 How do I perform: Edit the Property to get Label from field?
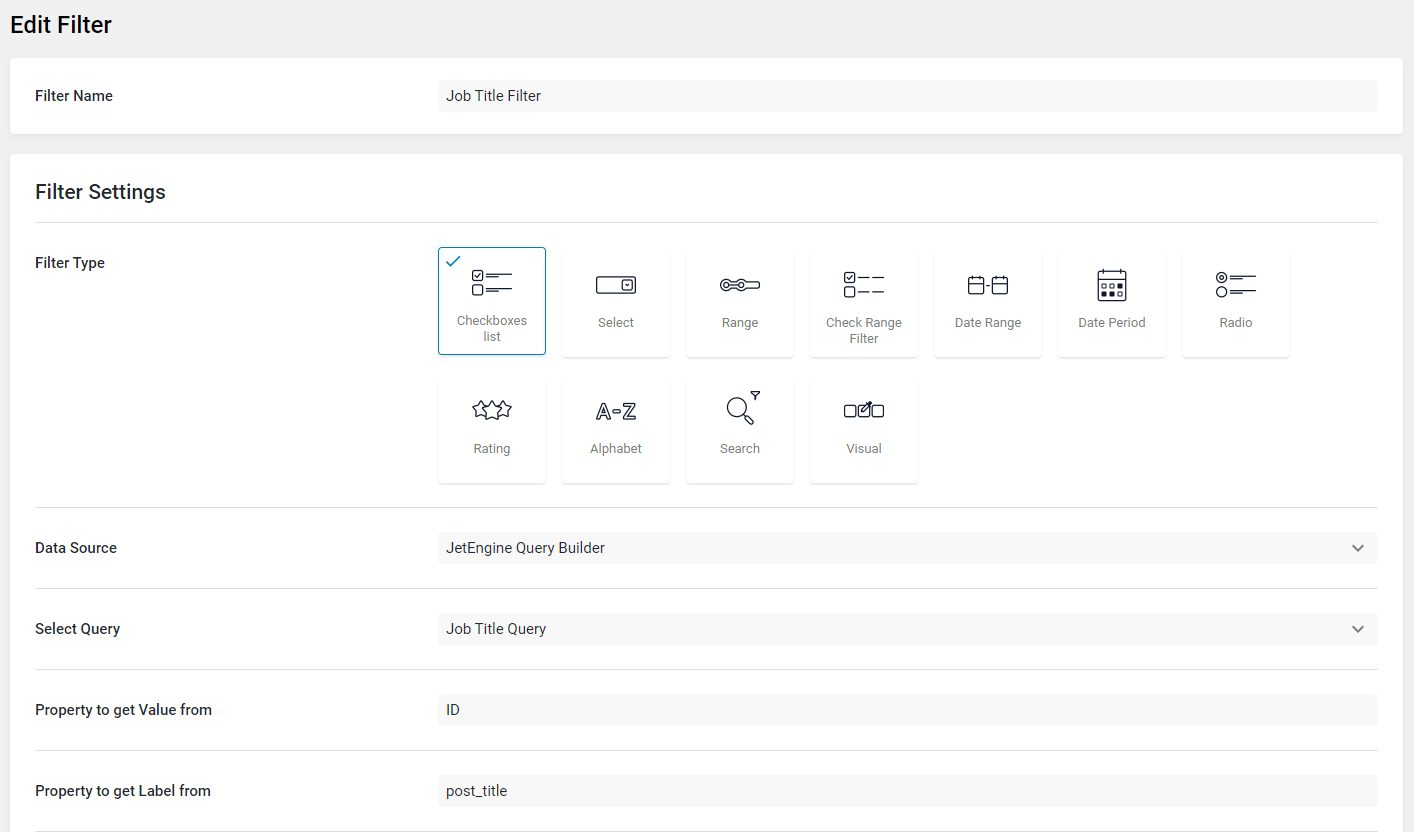point(908,791)
